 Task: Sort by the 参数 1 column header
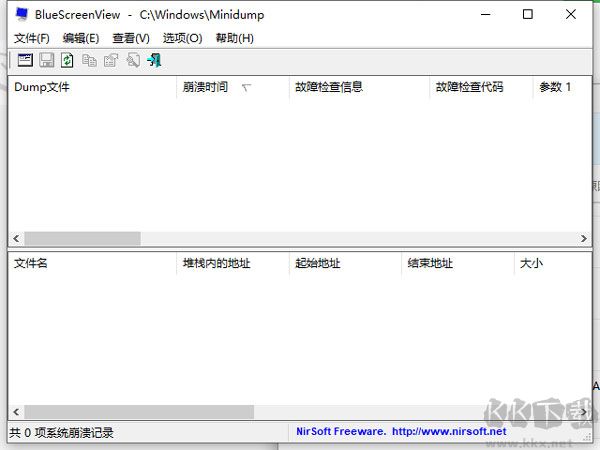(562, 87)
